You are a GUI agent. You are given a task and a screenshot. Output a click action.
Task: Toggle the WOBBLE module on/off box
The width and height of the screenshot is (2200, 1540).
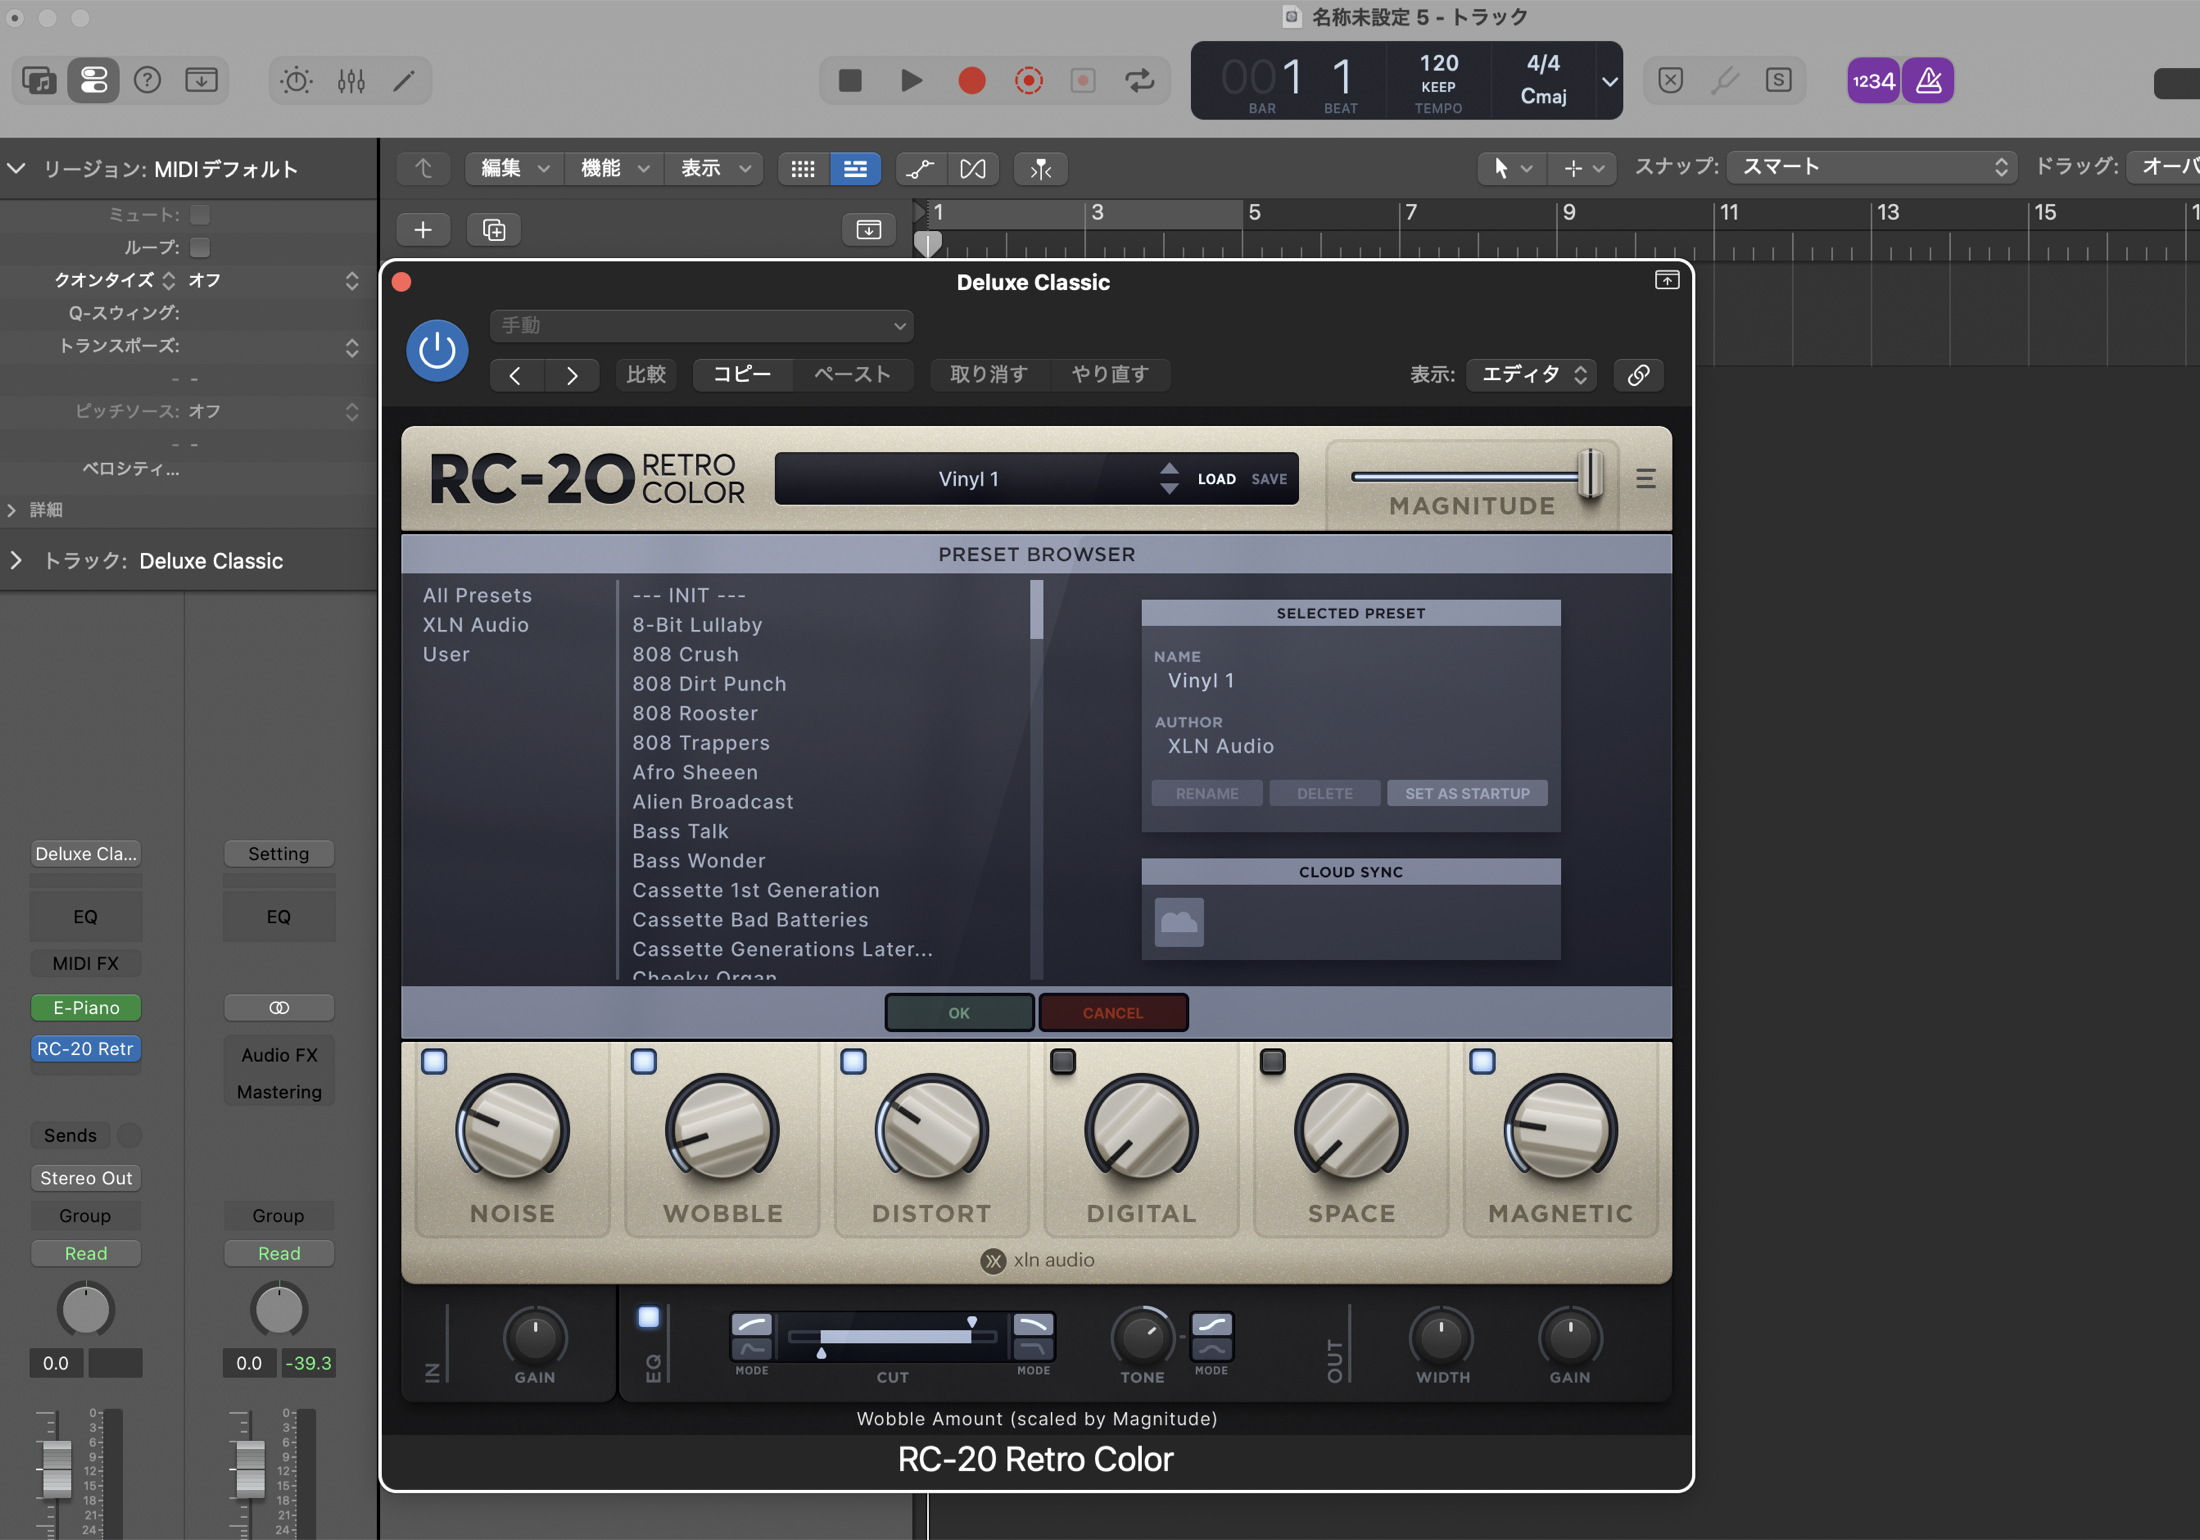[x=644, y=1061]
